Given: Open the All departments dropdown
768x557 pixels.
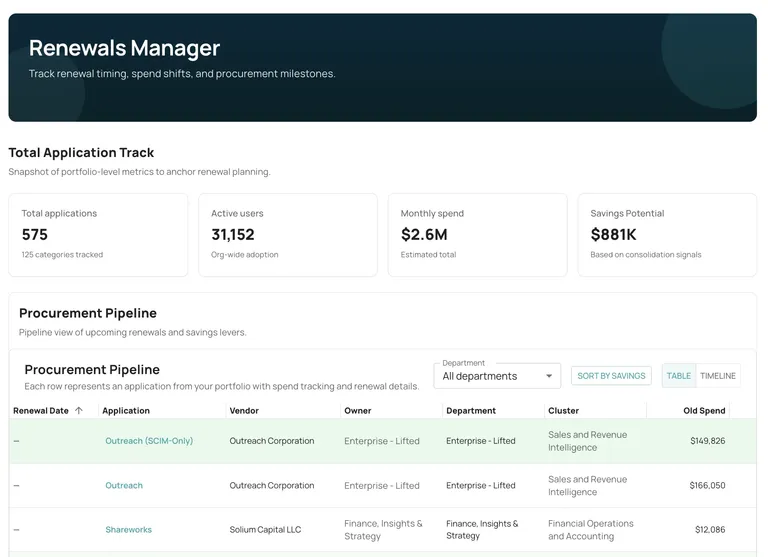Looking at the screenshot, I should click(497, 376).
